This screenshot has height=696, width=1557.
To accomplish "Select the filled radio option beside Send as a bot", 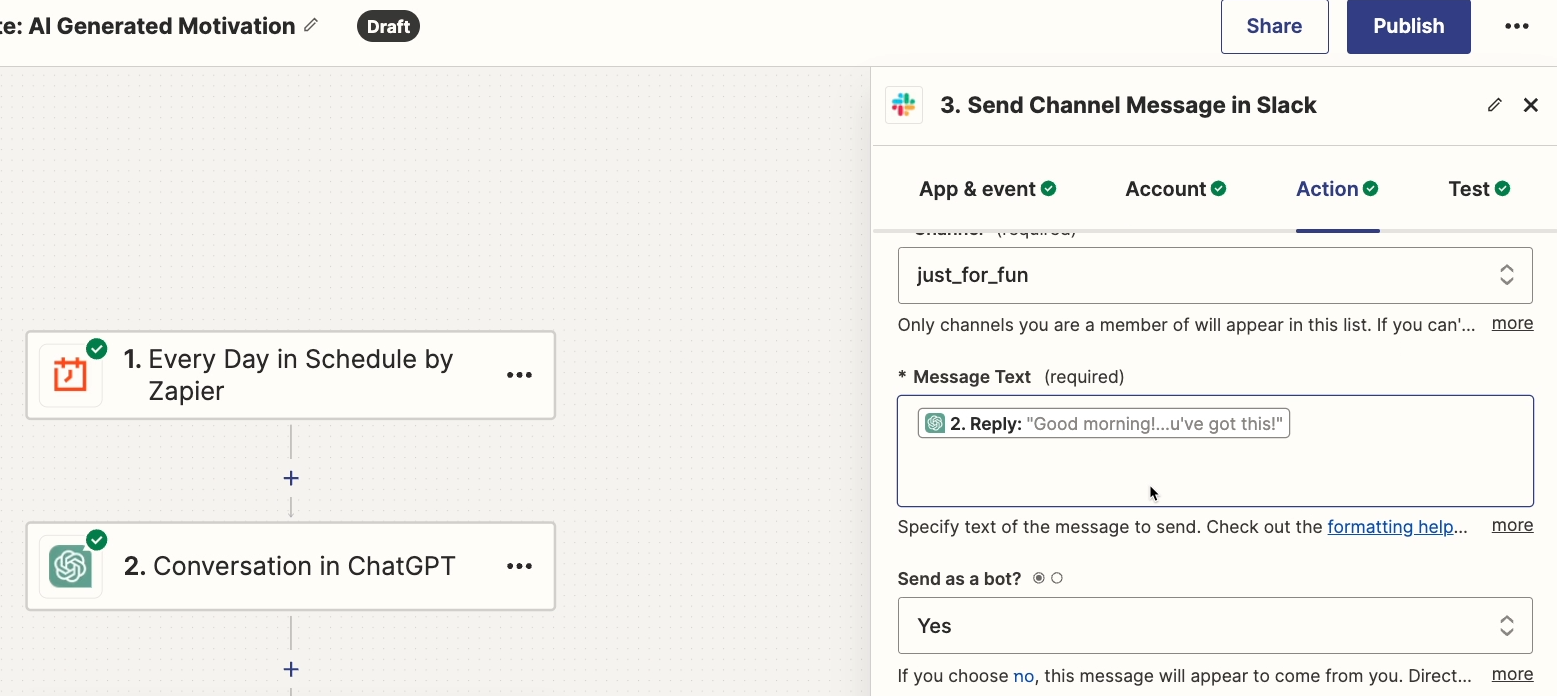I will pos(1039,578).
